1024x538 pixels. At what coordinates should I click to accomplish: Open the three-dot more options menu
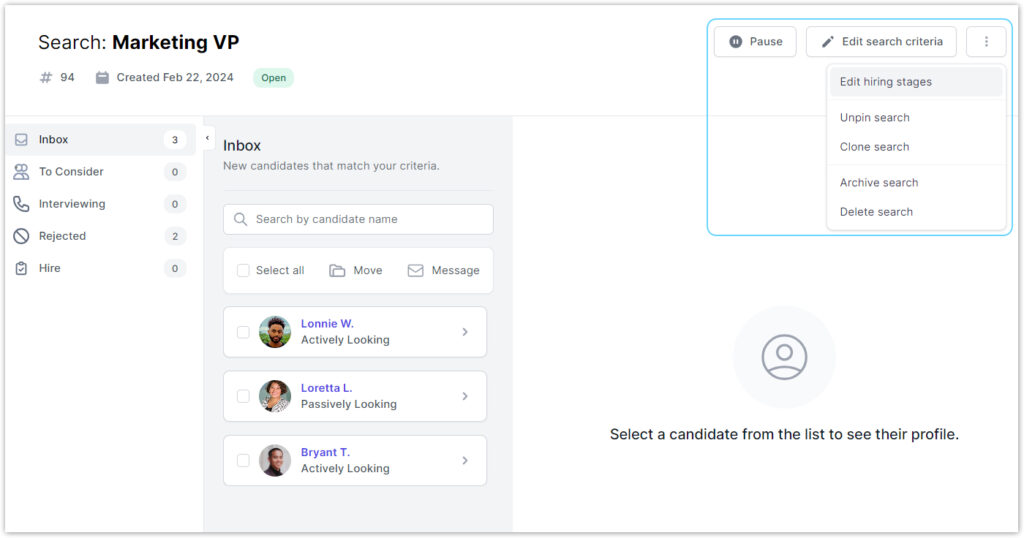point(986,42)
